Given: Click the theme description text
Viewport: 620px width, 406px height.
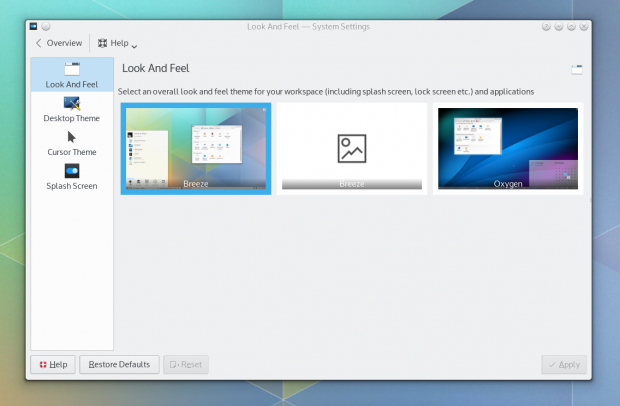Looking at the screenshot, I should click(x=326, y=92).
